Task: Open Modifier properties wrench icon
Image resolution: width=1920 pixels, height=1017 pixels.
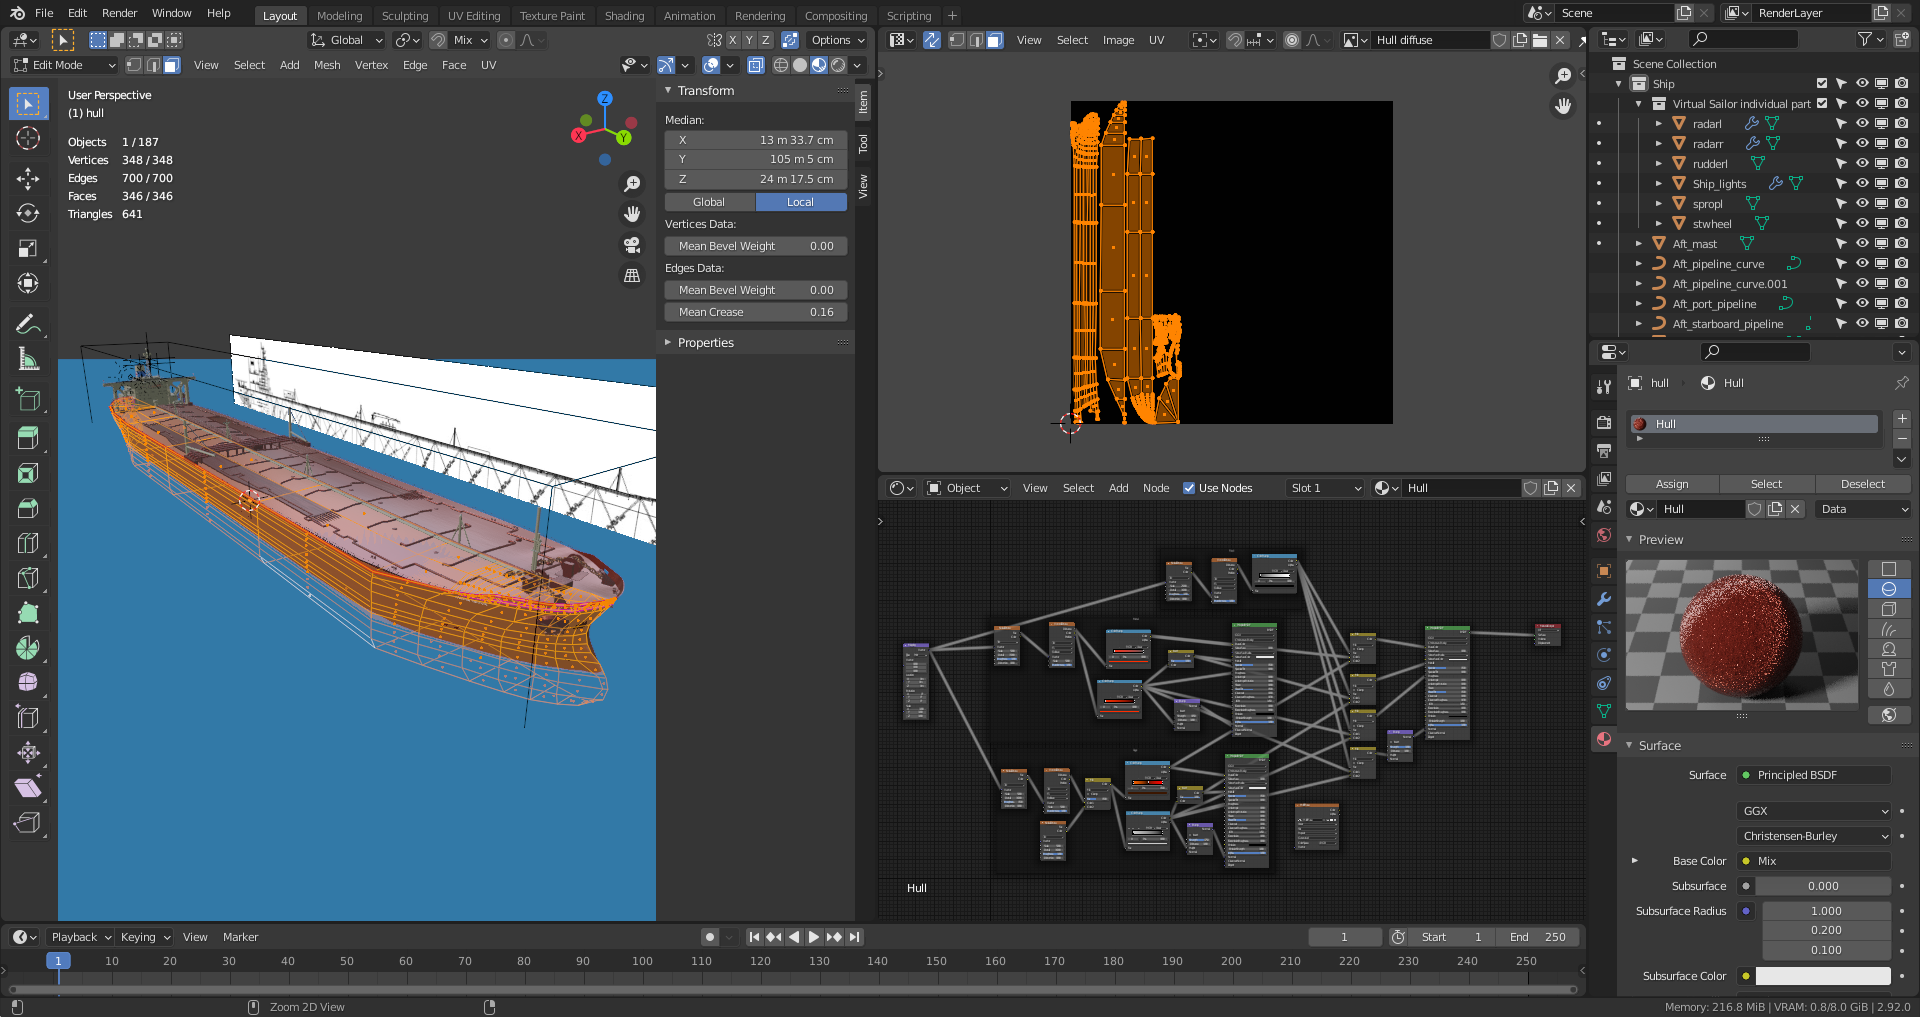Action: click(x=1604, y=599)
